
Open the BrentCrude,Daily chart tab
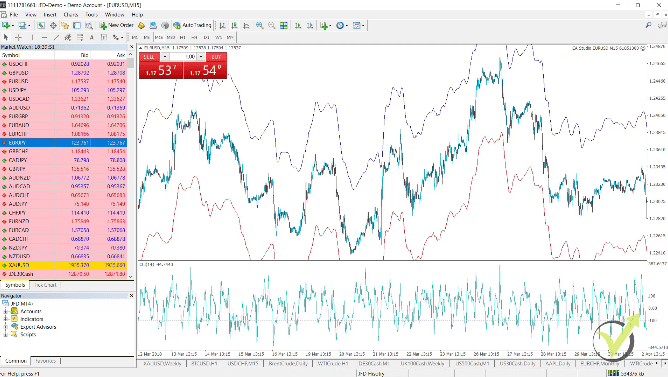(x=288, y=363)
